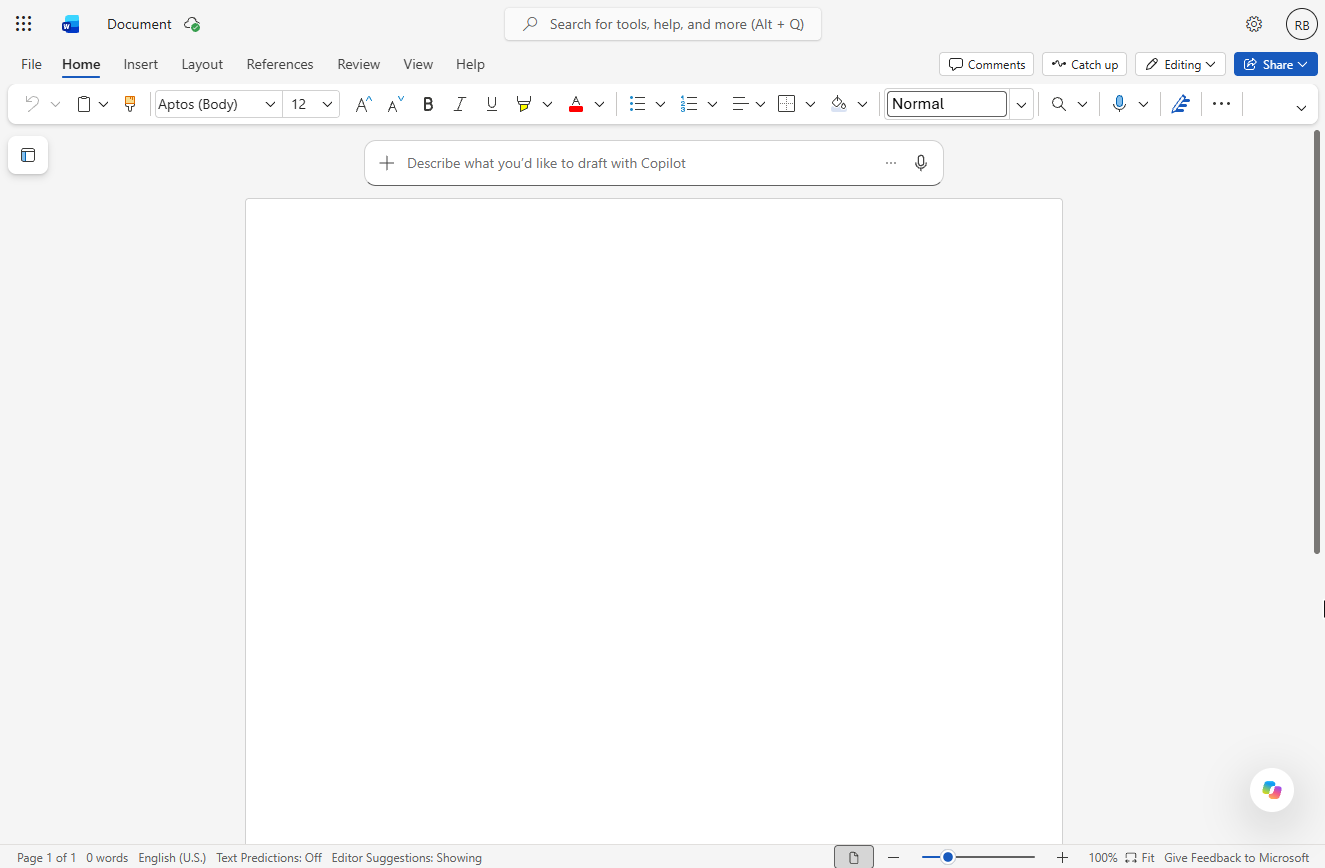This screenshot has height=868, width=1325.
Task: Switch to the References tab
Action: 280,64
